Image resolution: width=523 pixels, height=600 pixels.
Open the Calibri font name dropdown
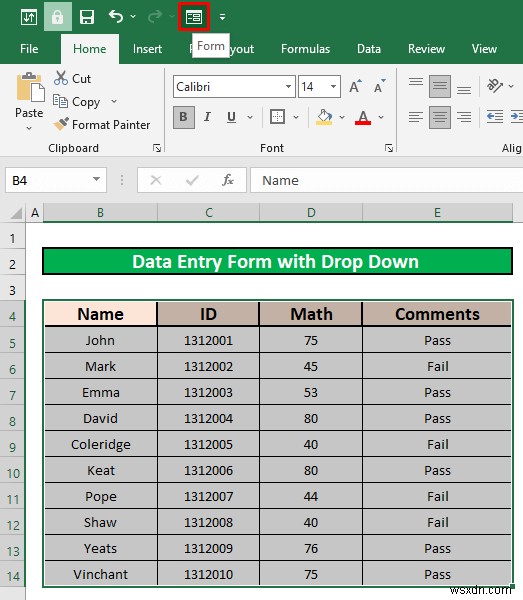click(x=288, y=86)
